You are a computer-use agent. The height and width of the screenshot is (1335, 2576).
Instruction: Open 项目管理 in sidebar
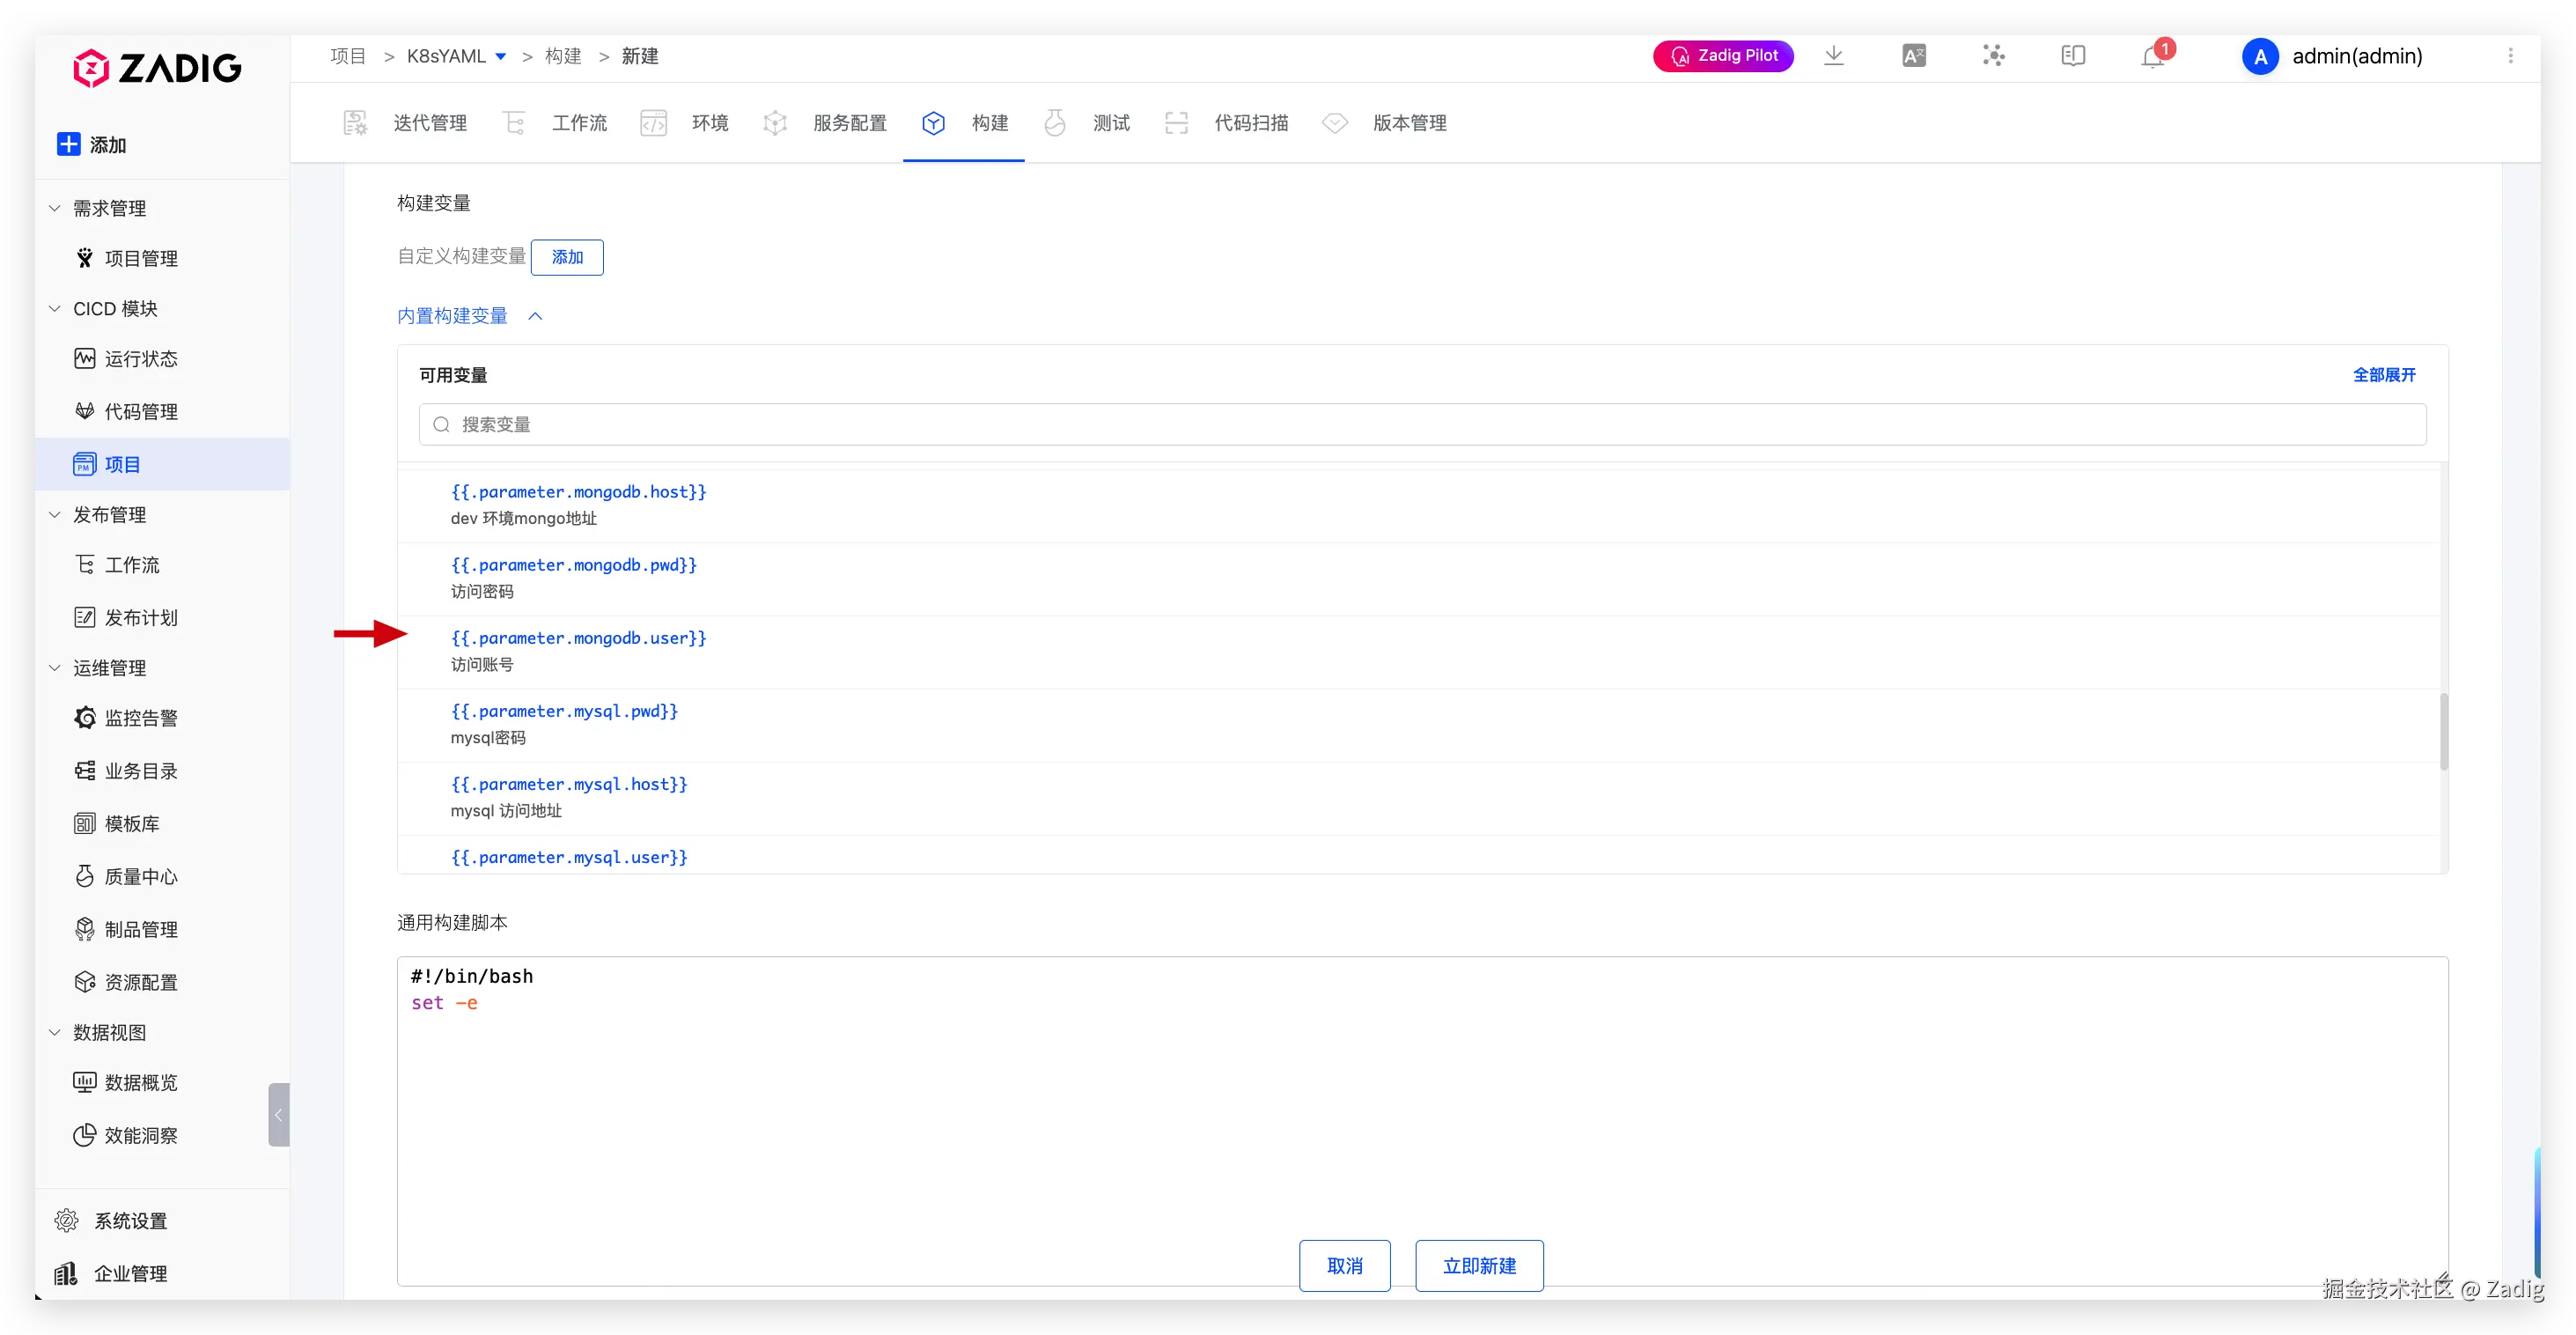(x=141, y=258)
